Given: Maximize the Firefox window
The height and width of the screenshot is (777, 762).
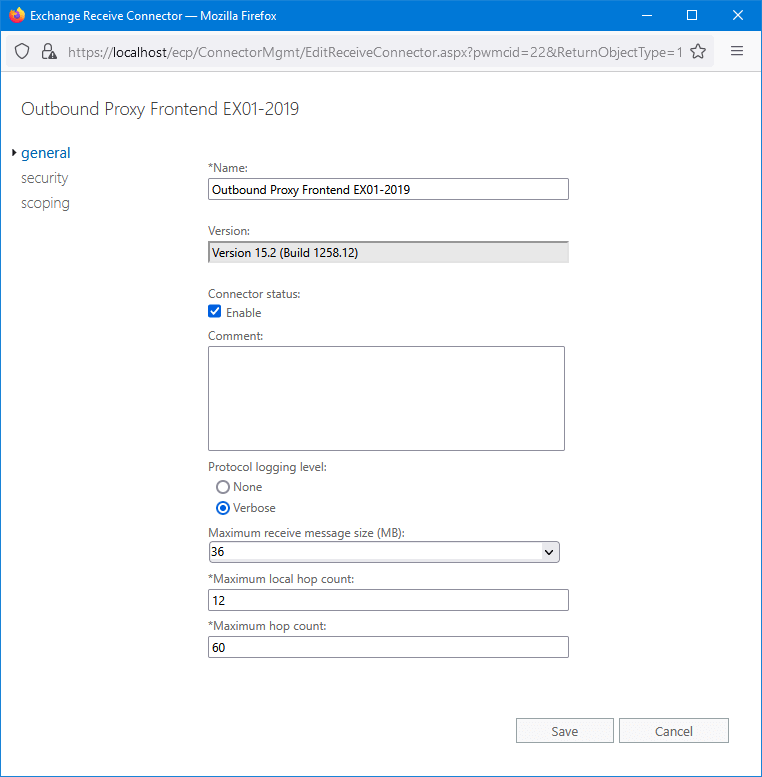Looking at the screenshot, I should click(x=692, y=15).
